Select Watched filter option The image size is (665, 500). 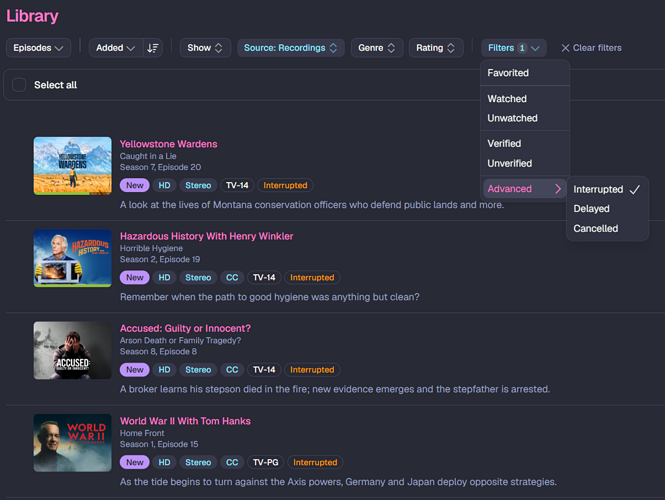pos(525,99)
